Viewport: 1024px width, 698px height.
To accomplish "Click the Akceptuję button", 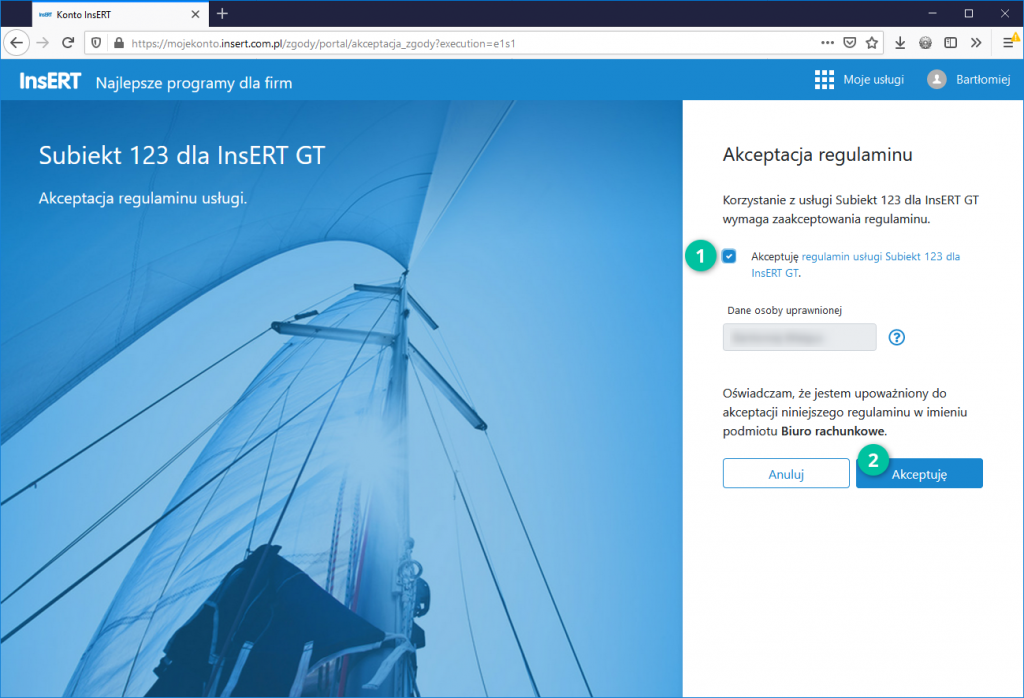I will tap(920, 473).
